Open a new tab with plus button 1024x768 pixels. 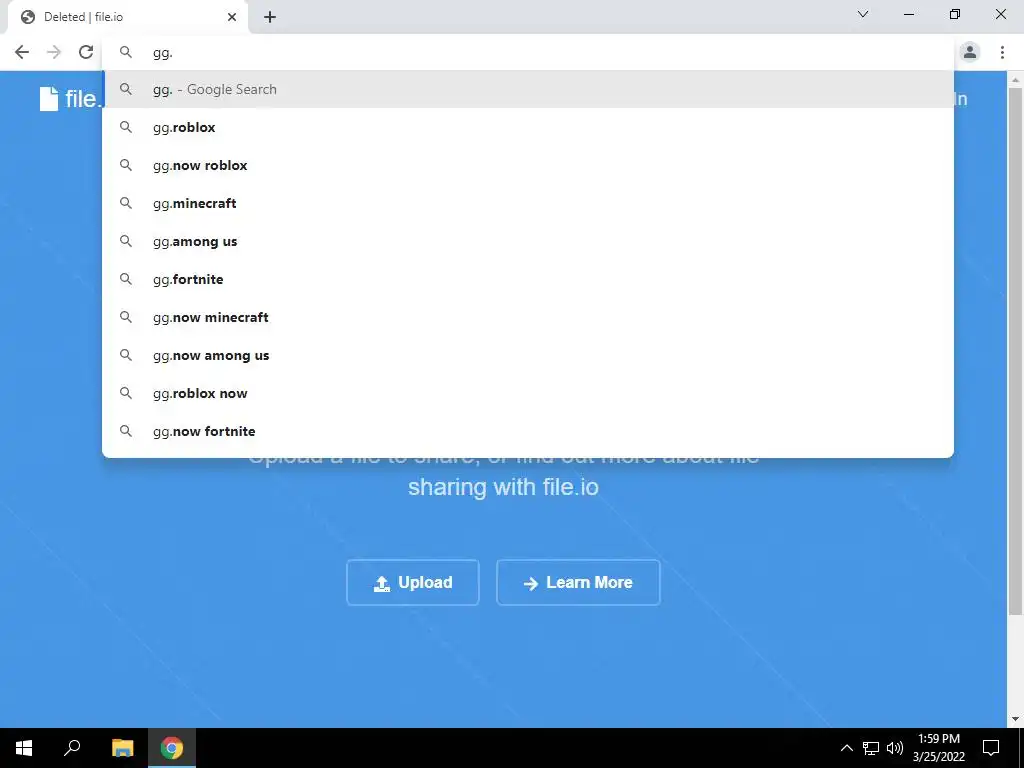click(x=270, y=18)
